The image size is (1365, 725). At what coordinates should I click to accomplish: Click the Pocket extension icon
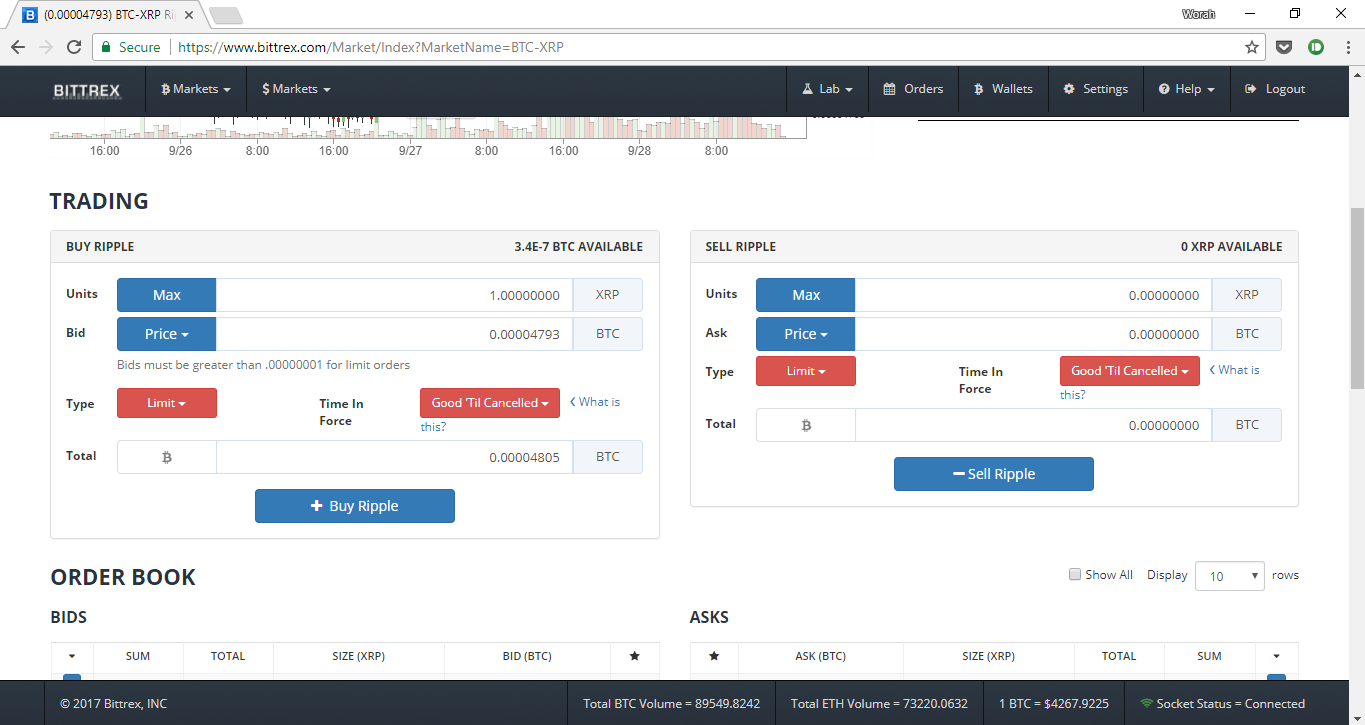[1284, 47]
